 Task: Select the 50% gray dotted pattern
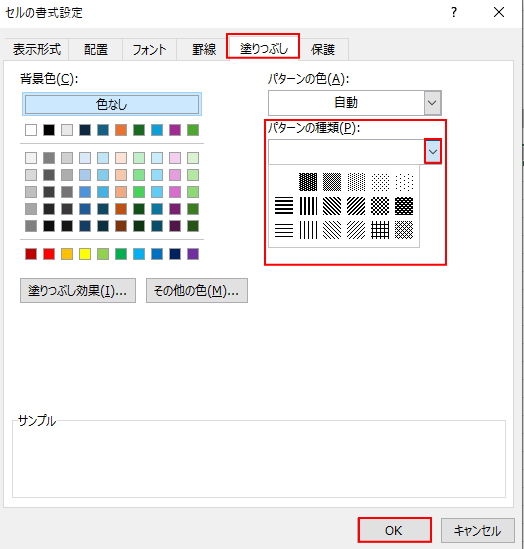(332, 182)
